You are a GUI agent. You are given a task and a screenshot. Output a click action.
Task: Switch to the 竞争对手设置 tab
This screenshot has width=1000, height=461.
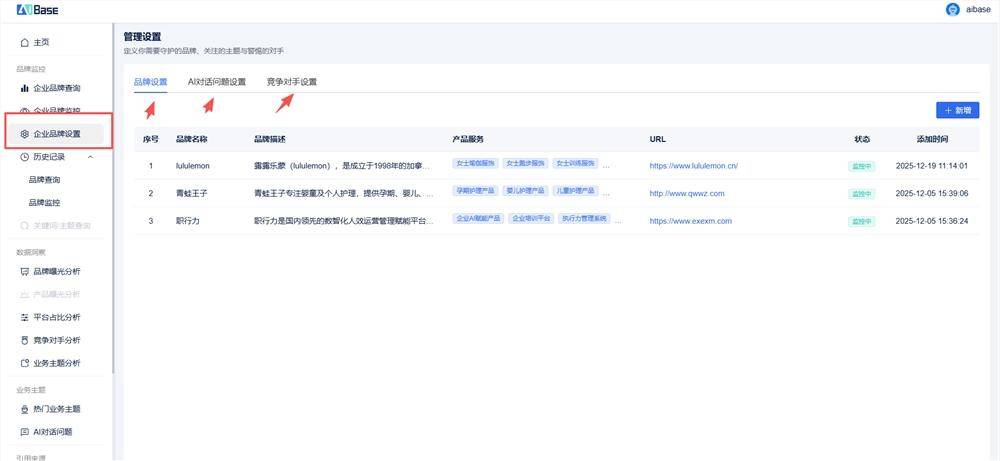(x=291, y=82)
